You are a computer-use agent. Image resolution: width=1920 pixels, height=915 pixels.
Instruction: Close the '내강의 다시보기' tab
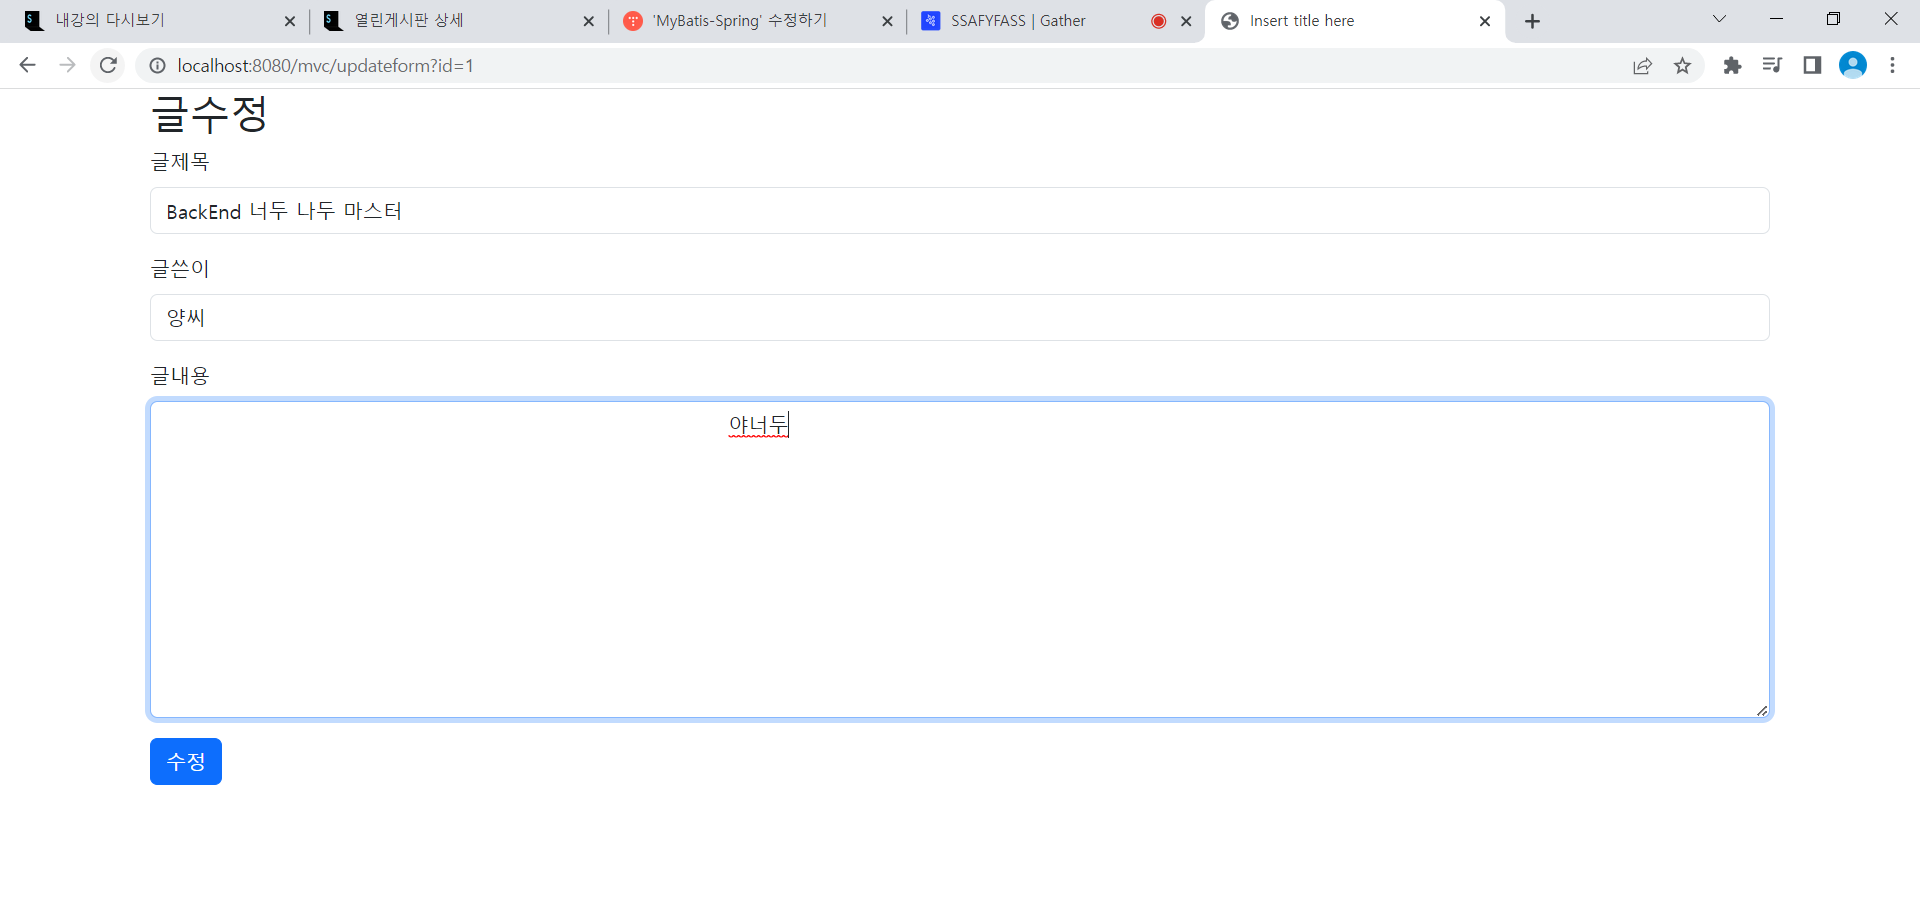pyautogui.click(x=290, y=21)
